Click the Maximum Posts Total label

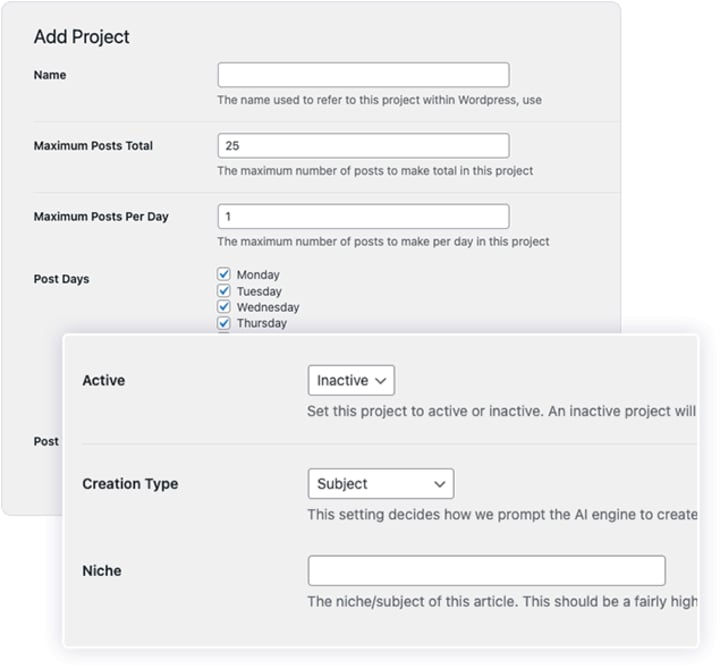click(93, 146)
